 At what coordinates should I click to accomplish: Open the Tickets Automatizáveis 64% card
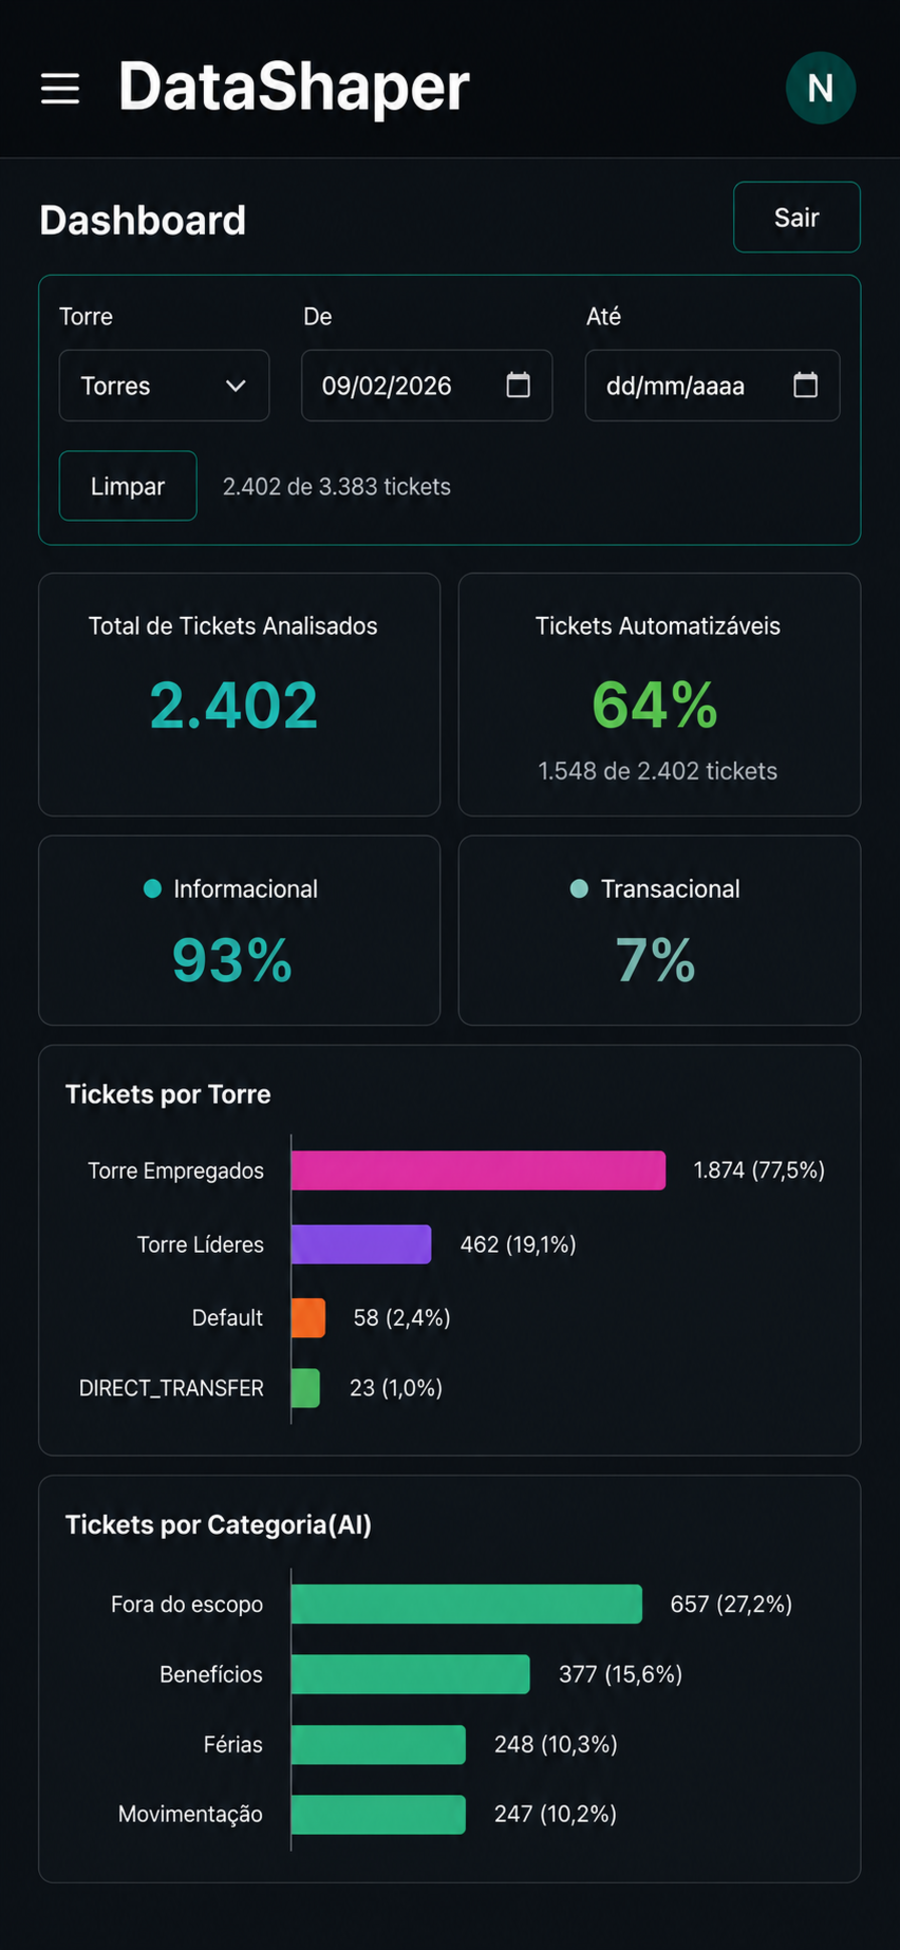coord(659,695)
